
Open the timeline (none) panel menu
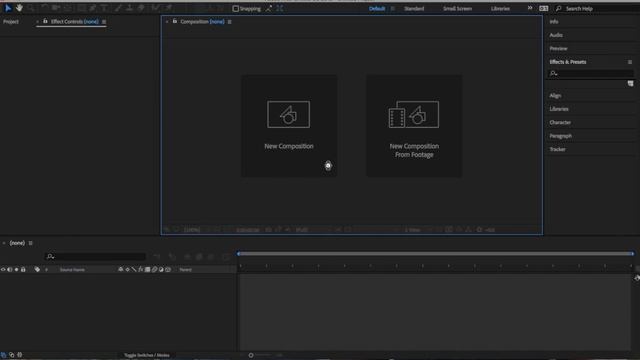click(x=31, y=243)
